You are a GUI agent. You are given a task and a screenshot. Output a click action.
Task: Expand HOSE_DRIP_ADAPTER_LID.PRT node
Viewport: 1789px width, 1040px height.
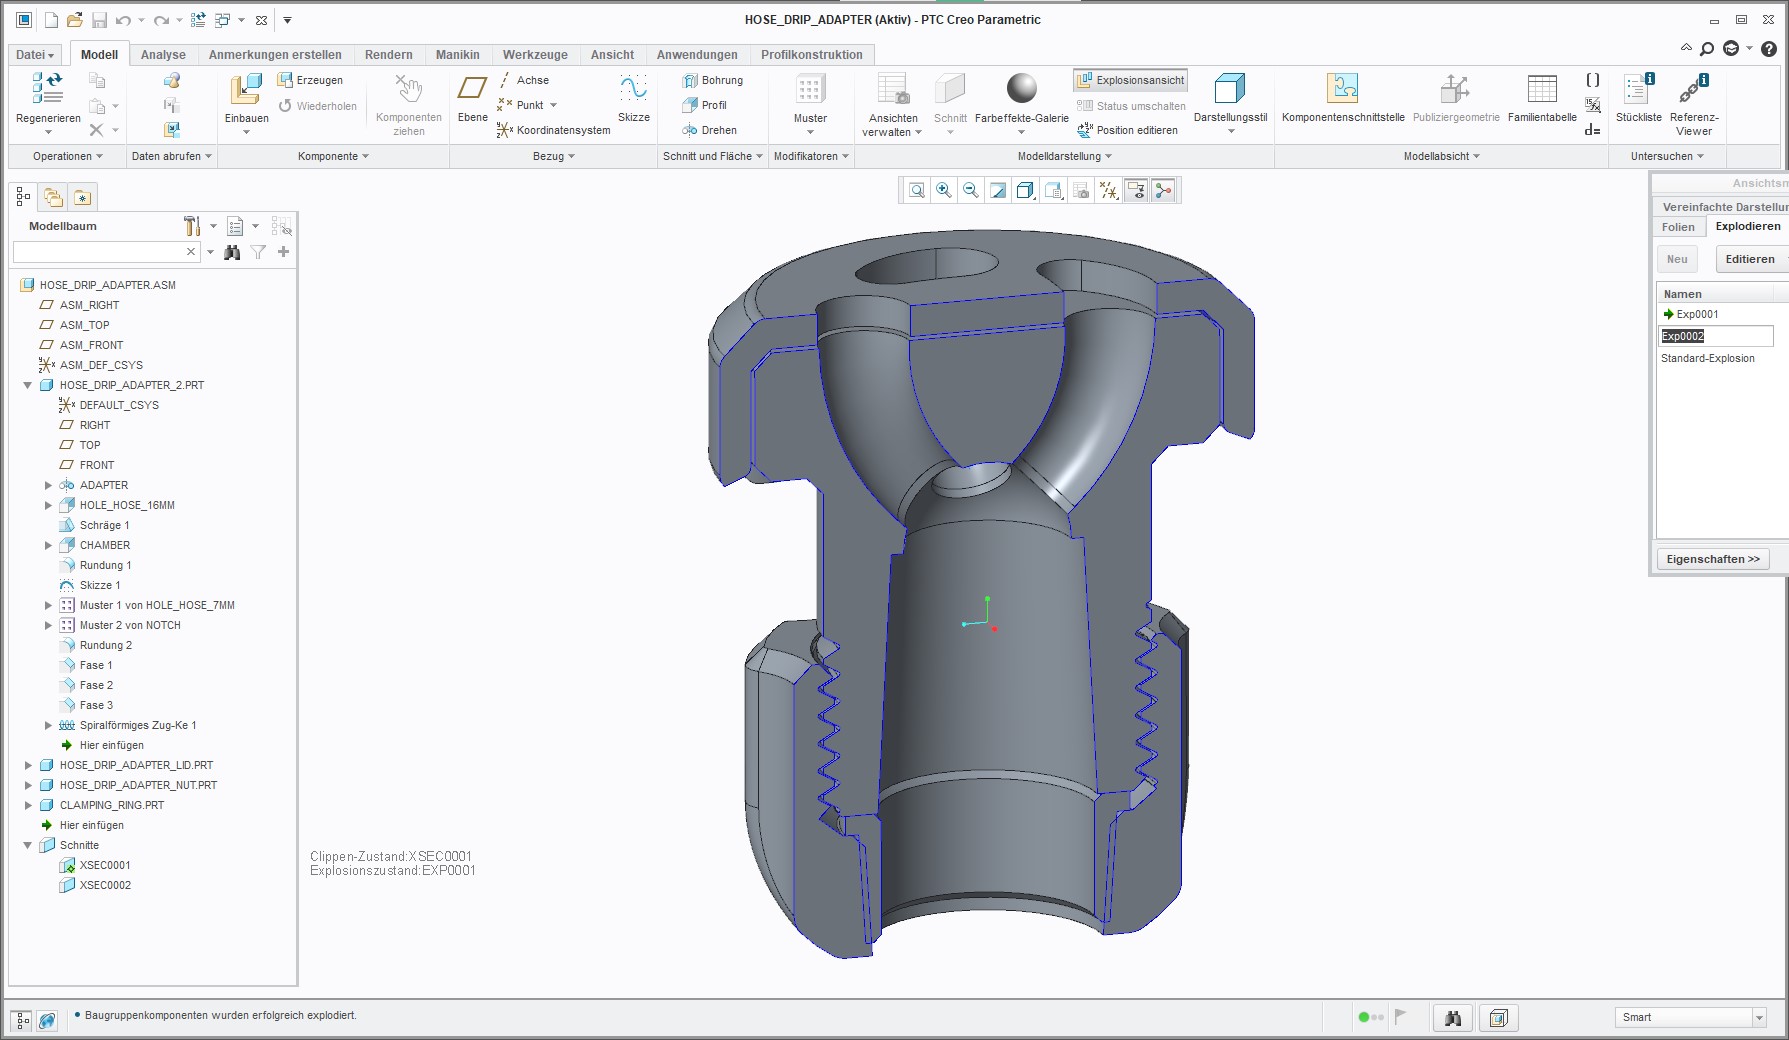click(28, 765)
